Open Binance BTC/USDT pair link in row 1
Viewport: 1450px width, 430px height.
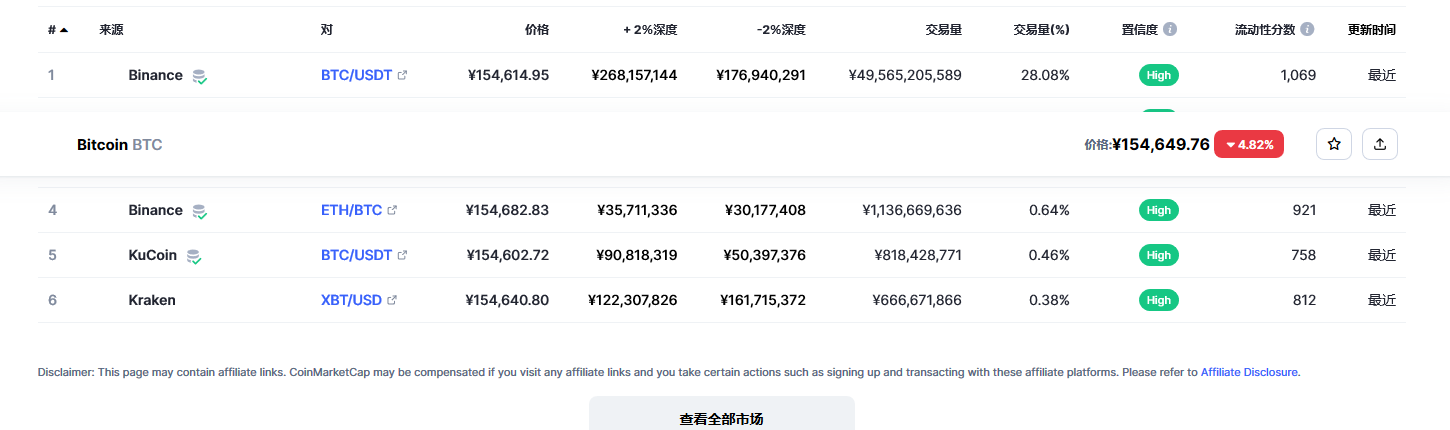[x=356, y=75]
